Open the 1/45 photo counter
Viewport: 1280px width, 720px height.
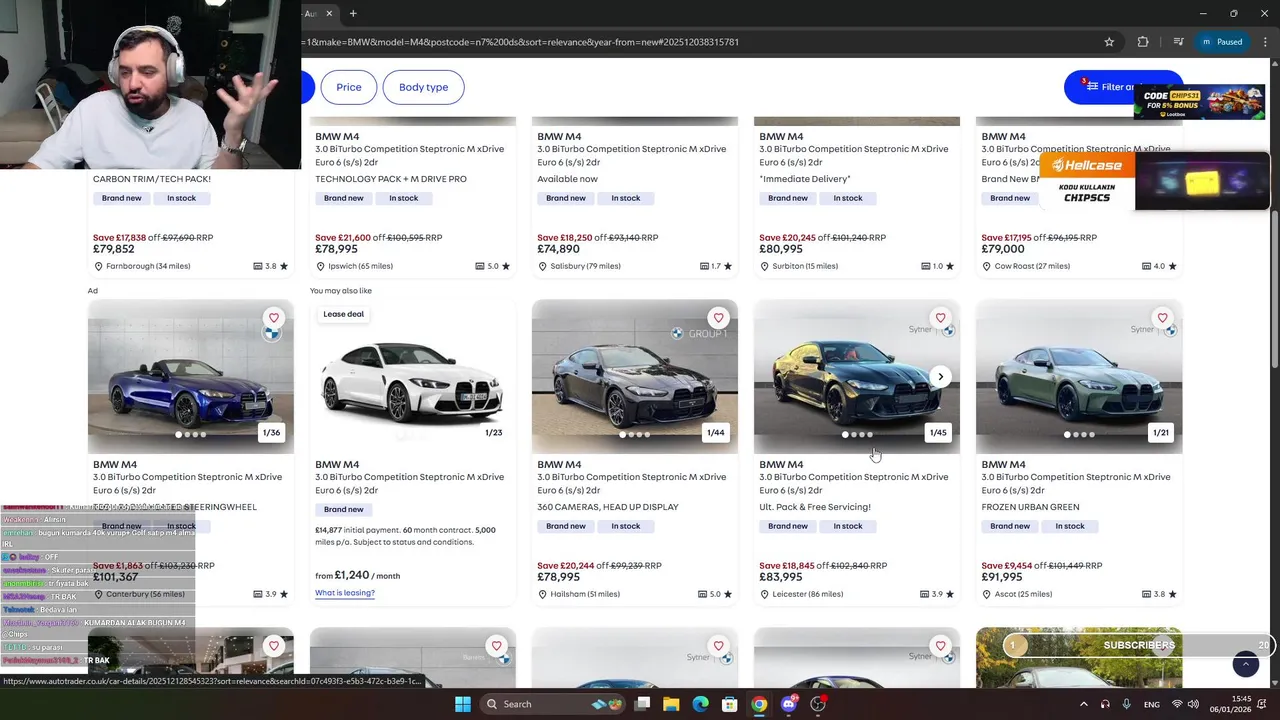point(938,433)
